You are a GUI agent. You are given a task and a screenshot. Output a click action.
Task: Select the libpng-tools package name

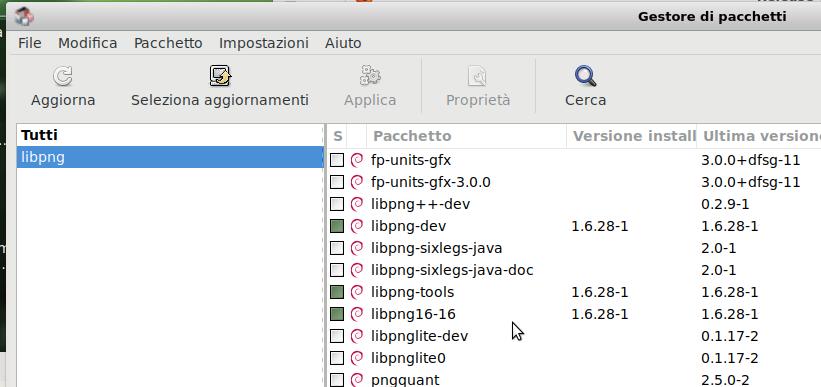point(413,292)
